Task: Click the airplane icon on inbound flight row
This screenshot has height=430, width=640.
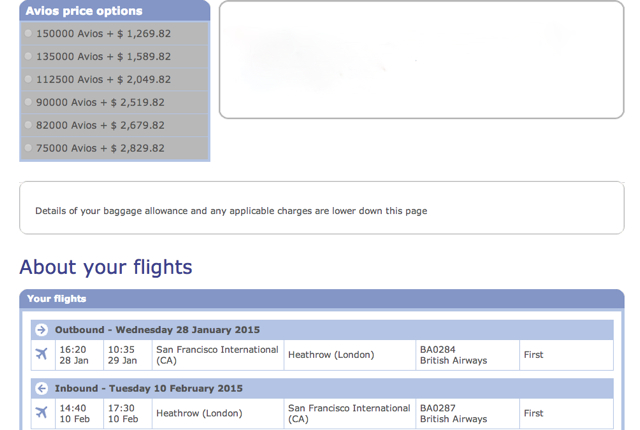Action: click(41, 412)
